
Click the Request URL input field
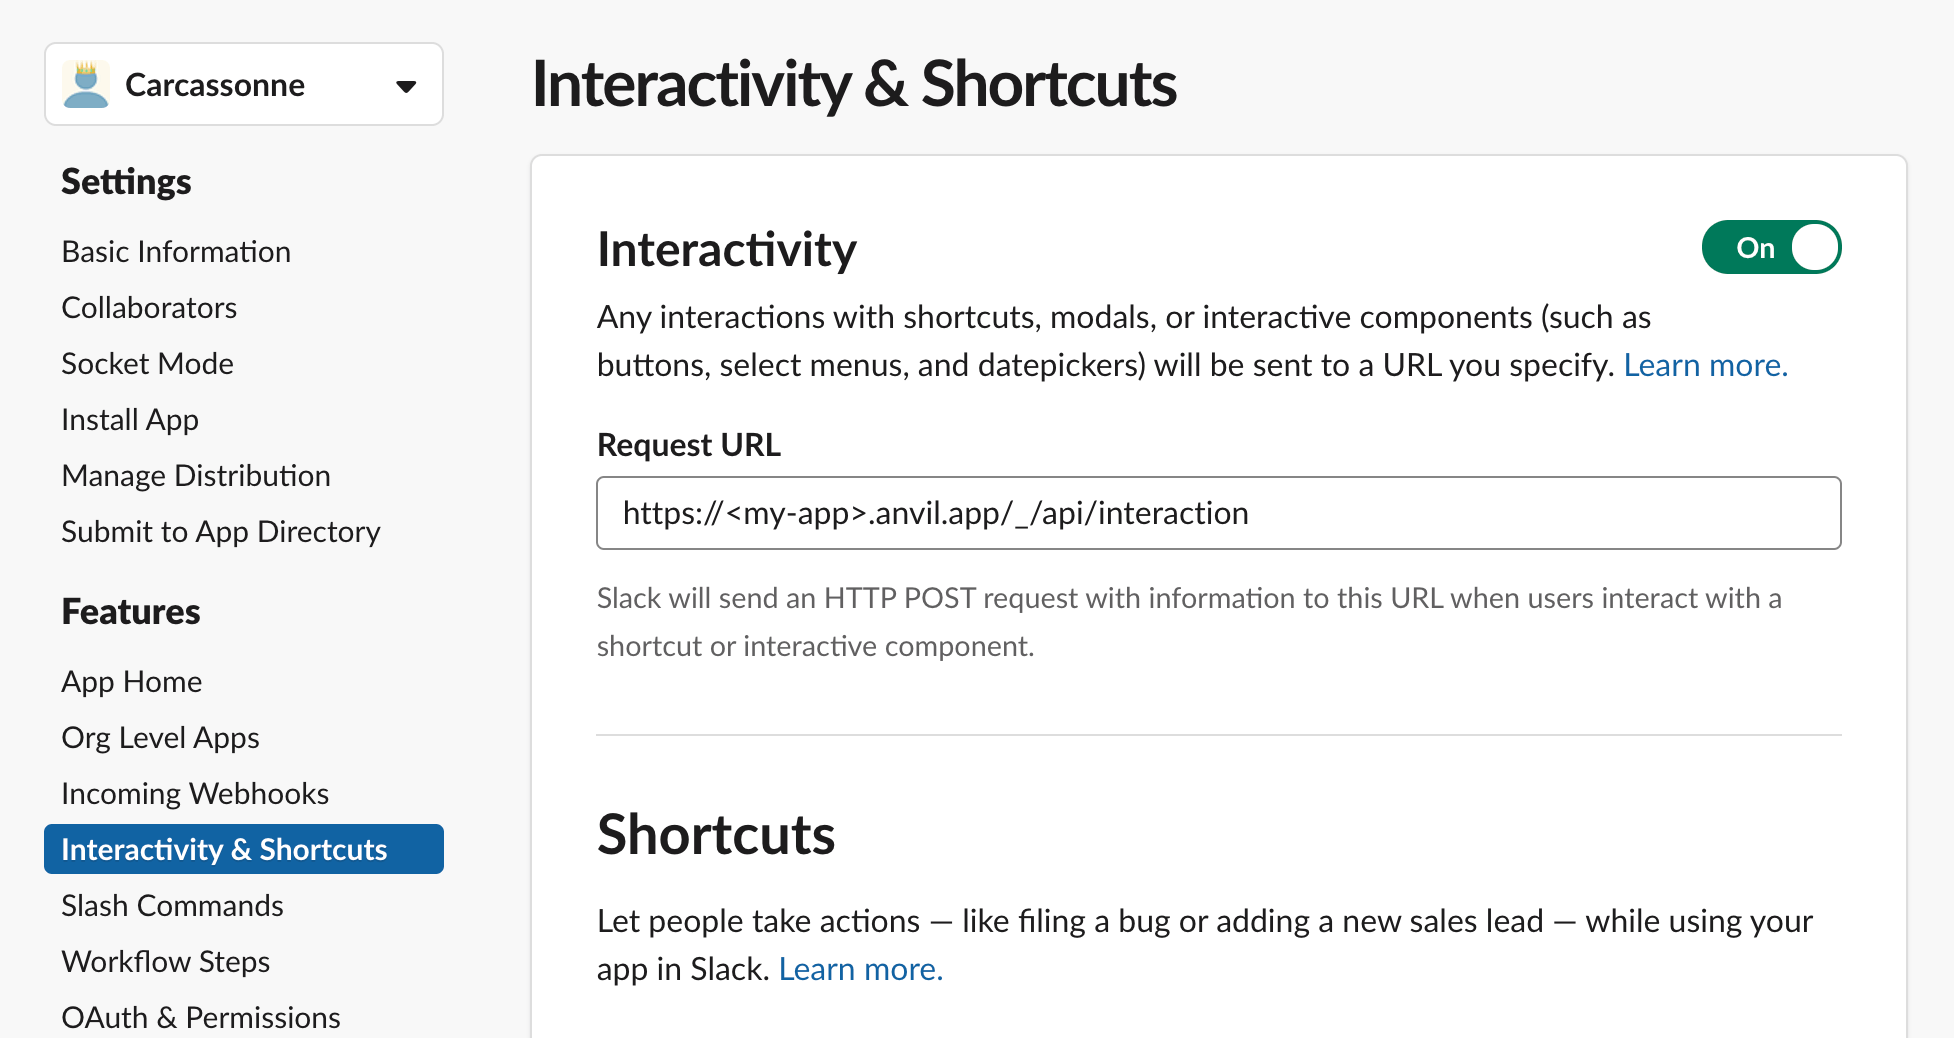pyautogui.click(x=1218, y=513)
